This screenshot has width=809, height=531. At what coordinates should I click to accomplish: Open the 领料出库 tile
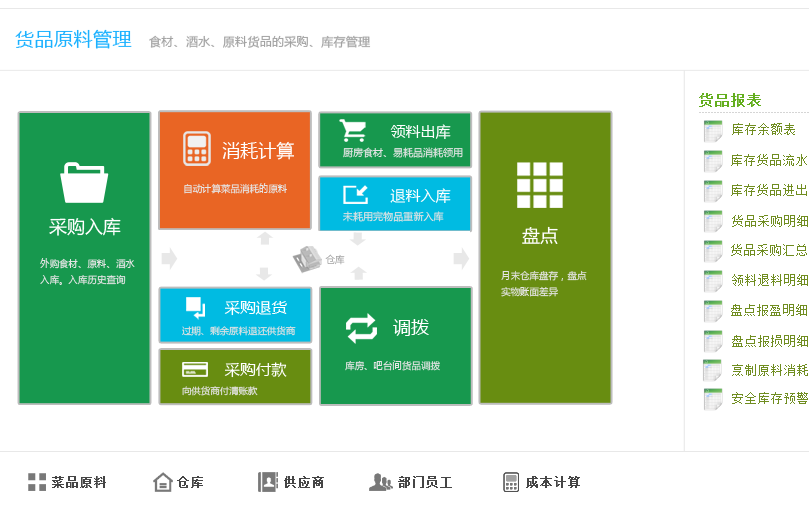coord(395,139)
